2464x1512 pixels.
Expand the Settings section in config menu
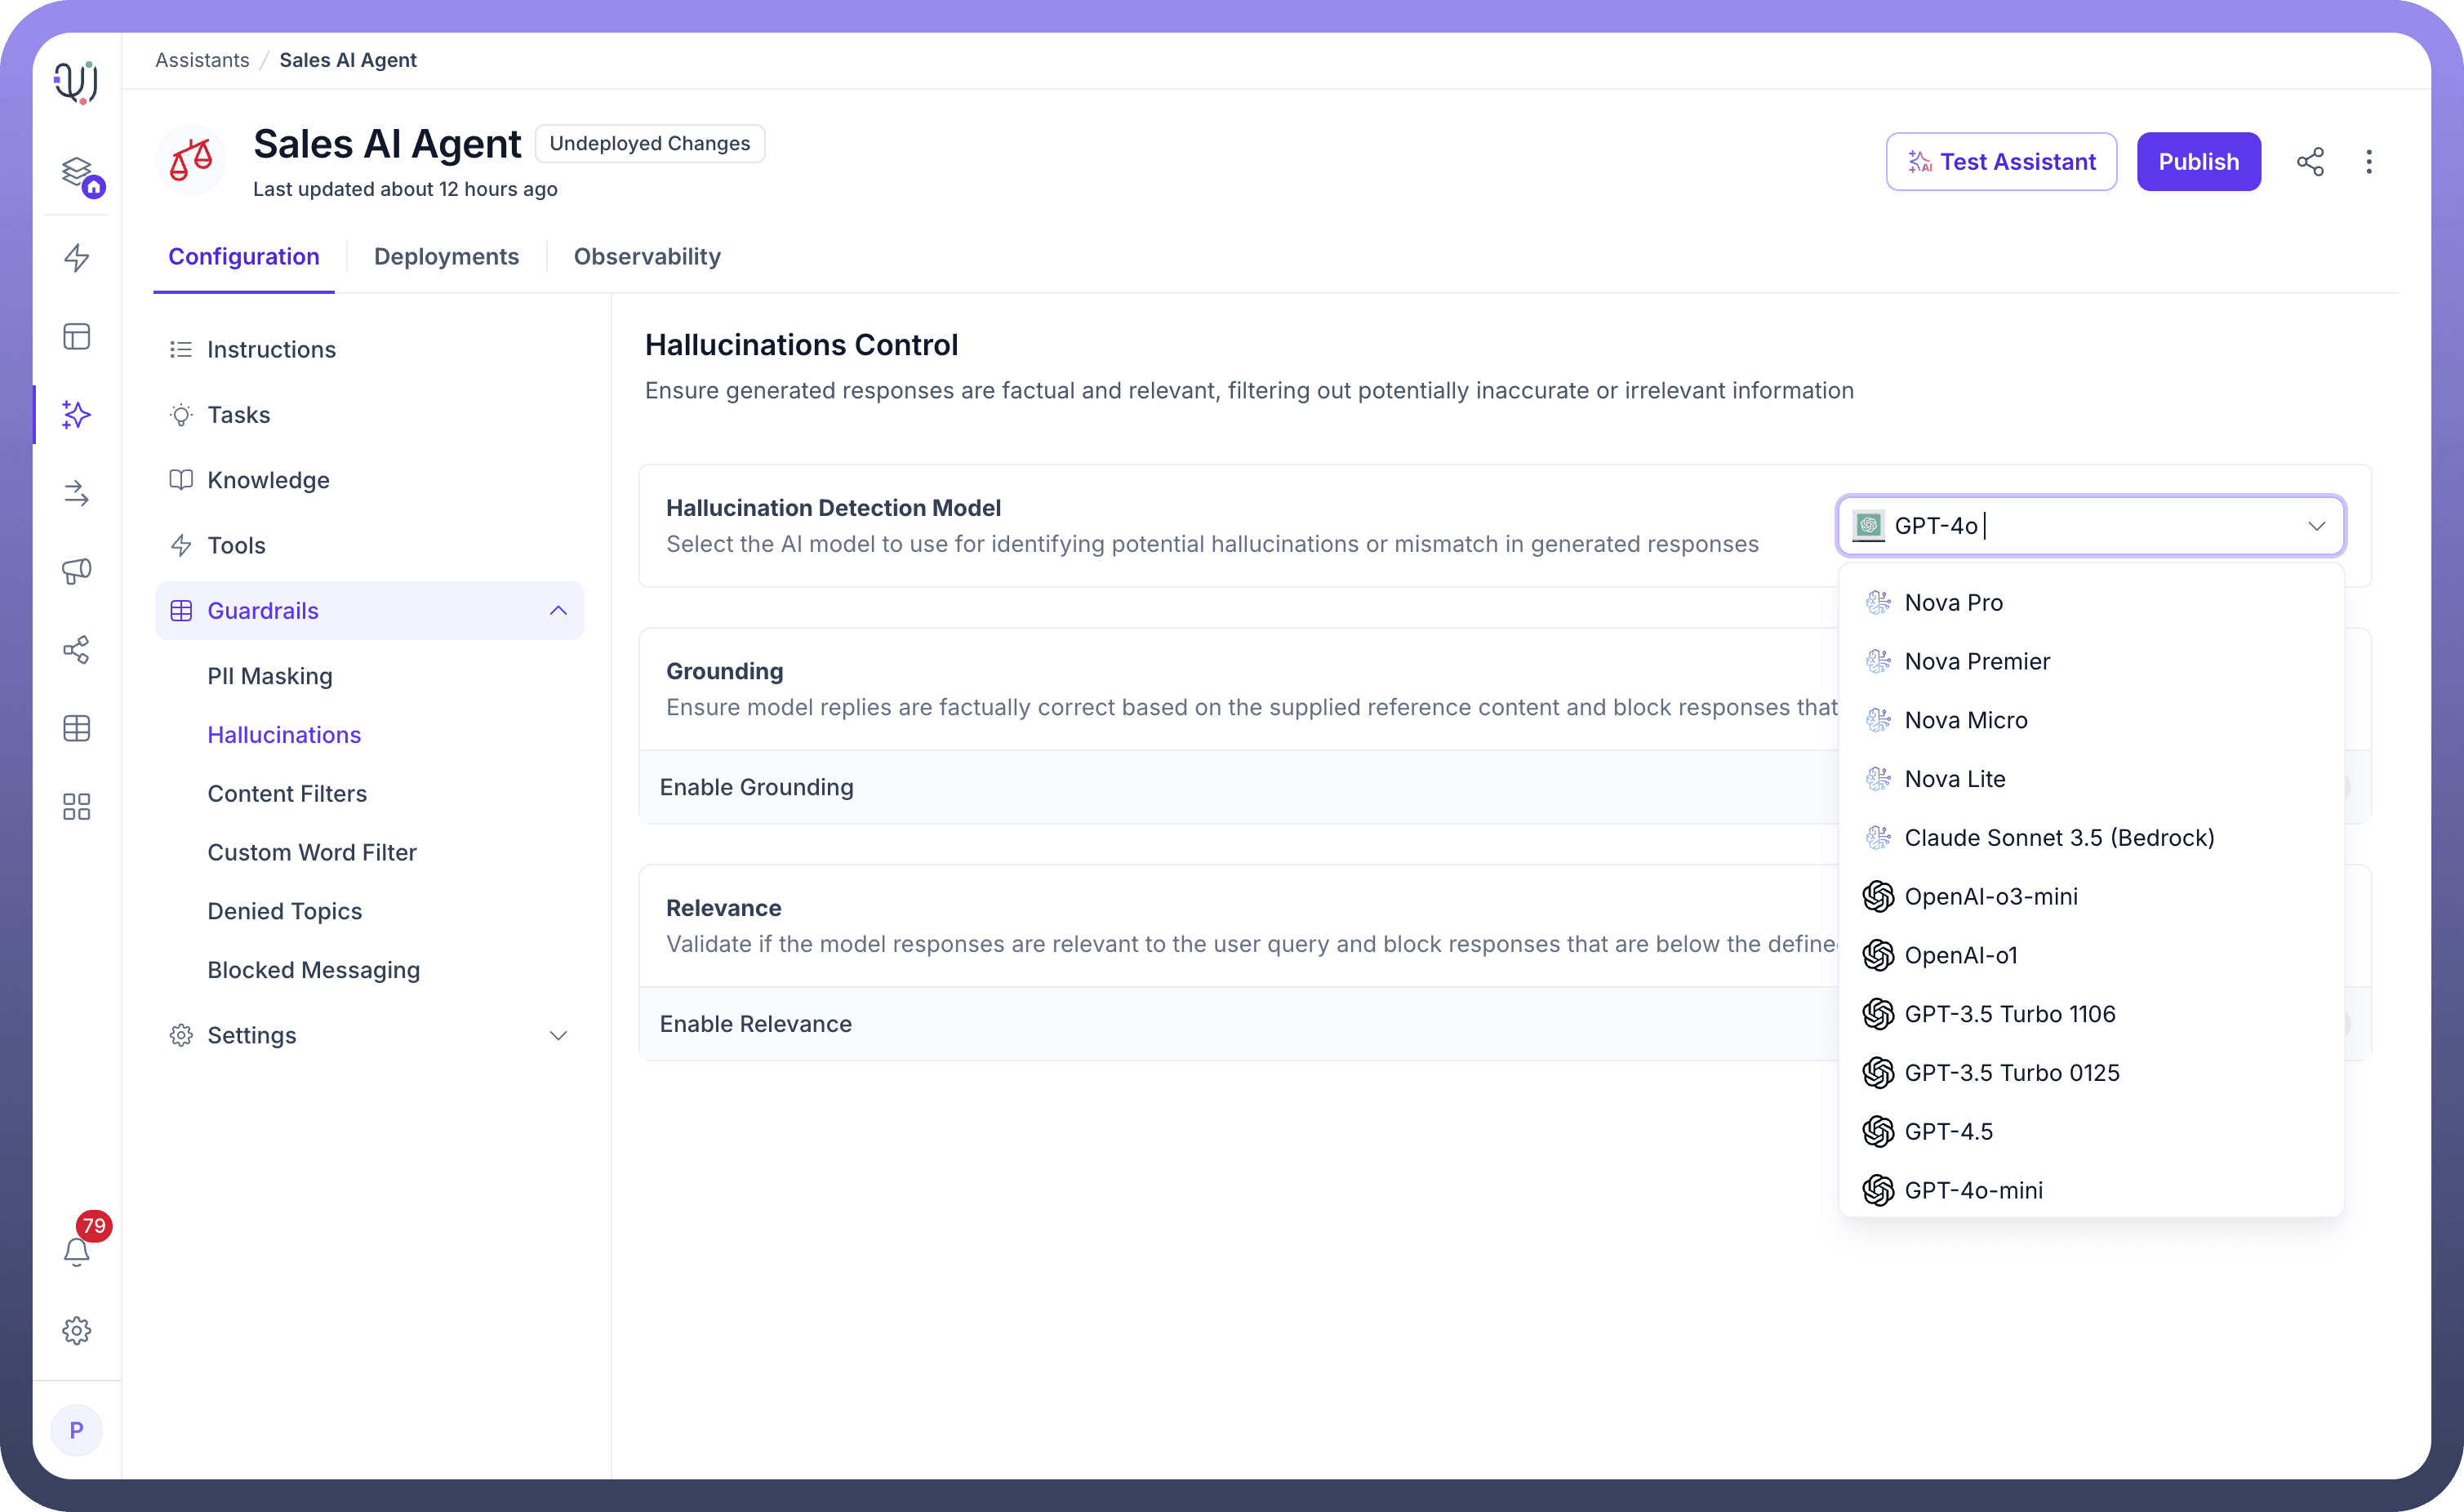[x=558, y=1035]
